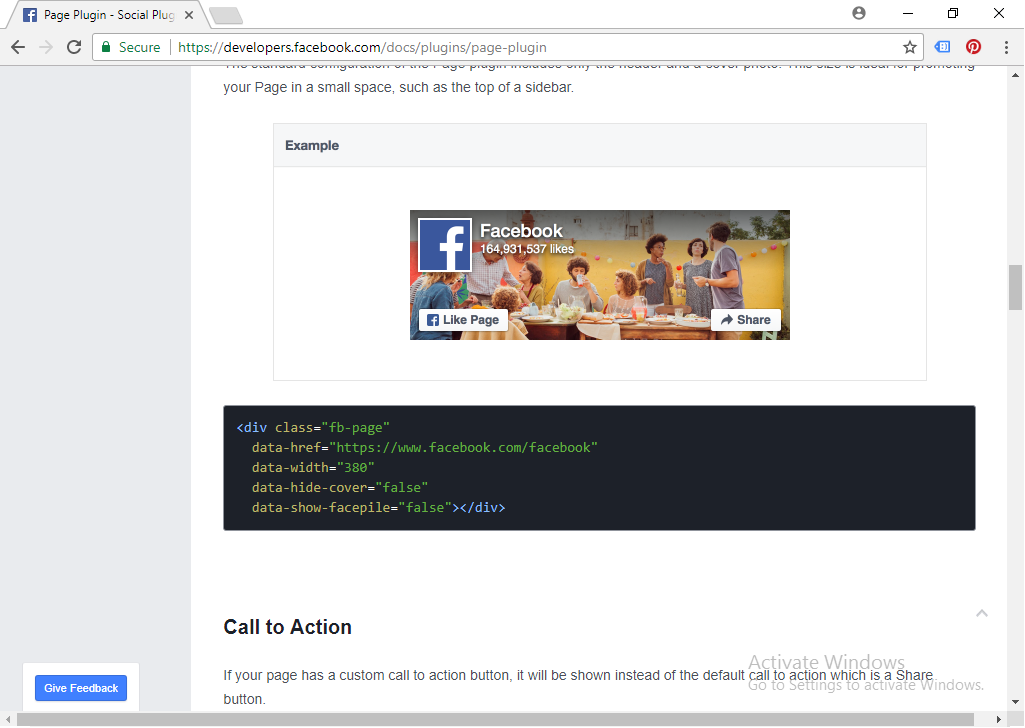Screen dimensions: 1025x728
Task: Open the blue extension icon in toolbar
Action: pos(942,47)
